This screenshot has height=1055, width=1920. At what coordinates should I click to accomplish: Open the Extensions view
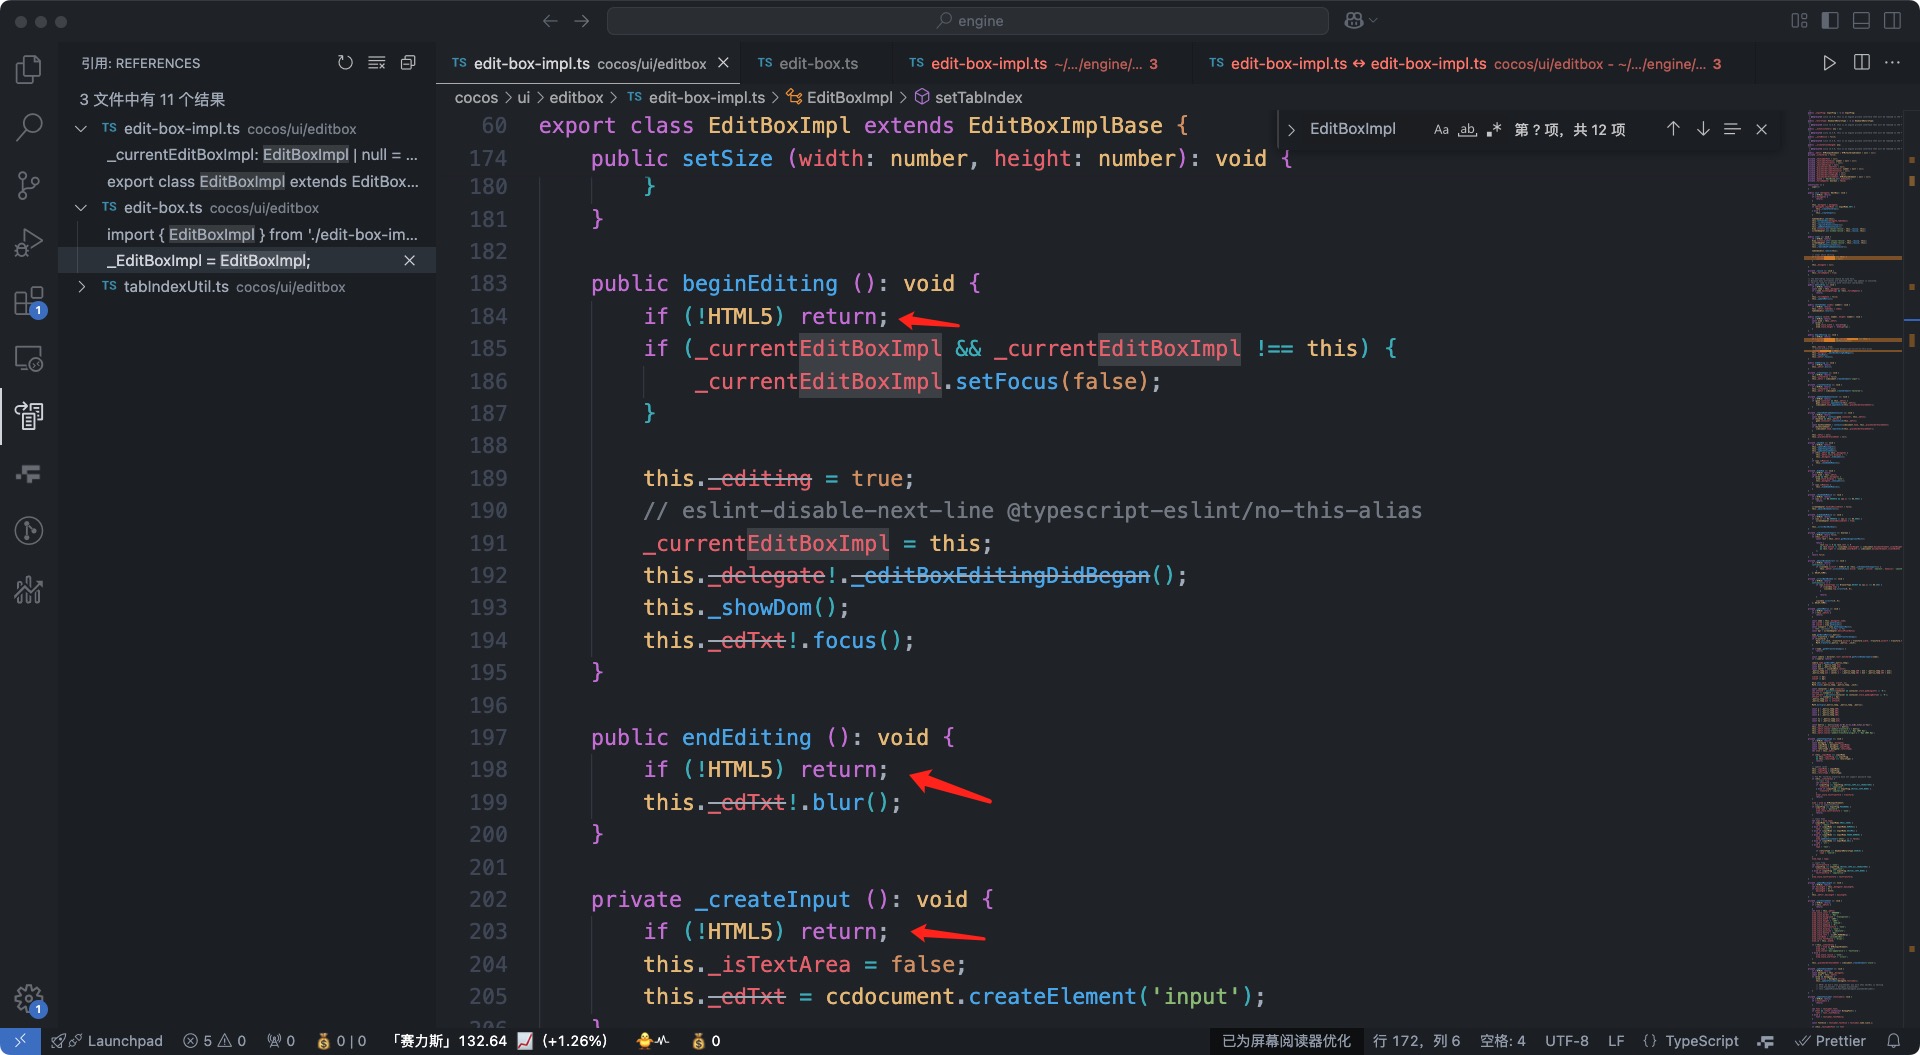(29, 301)
